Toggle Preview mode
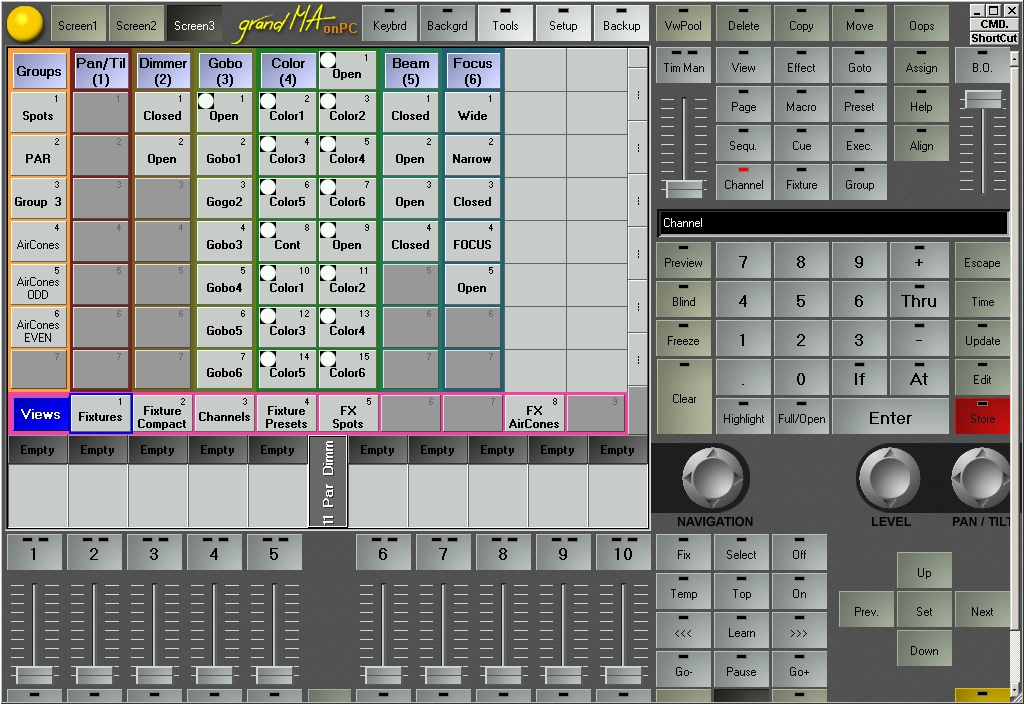 click(683, 261)
